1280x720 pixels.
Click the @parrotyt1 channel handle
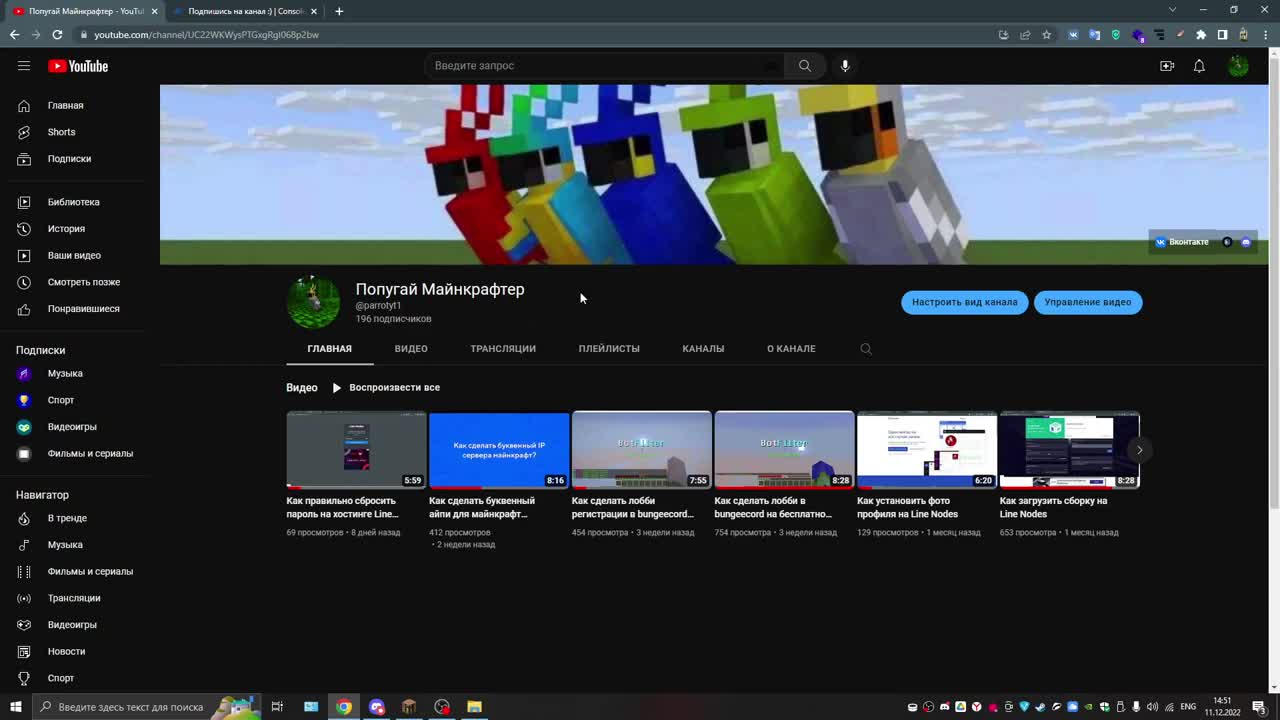click(378, 306)
